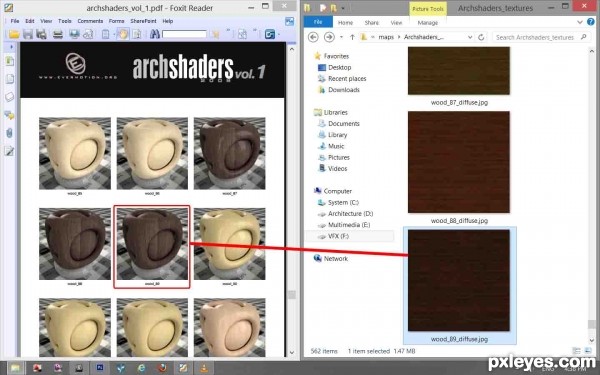This screenshot has width=600, height=375.
Task: Switch to the View tab in Explorer
Action: 396,23
